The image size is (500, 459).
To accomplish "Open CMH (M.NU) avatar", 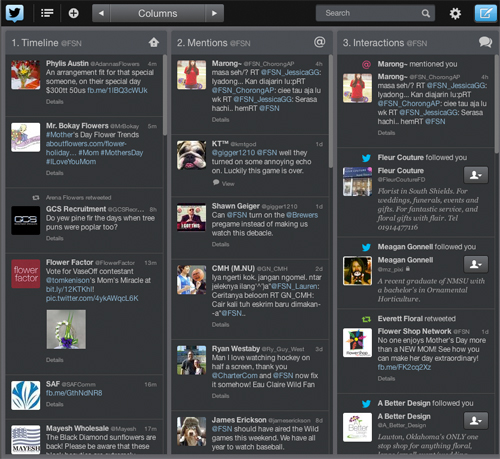I will point(191,280).
